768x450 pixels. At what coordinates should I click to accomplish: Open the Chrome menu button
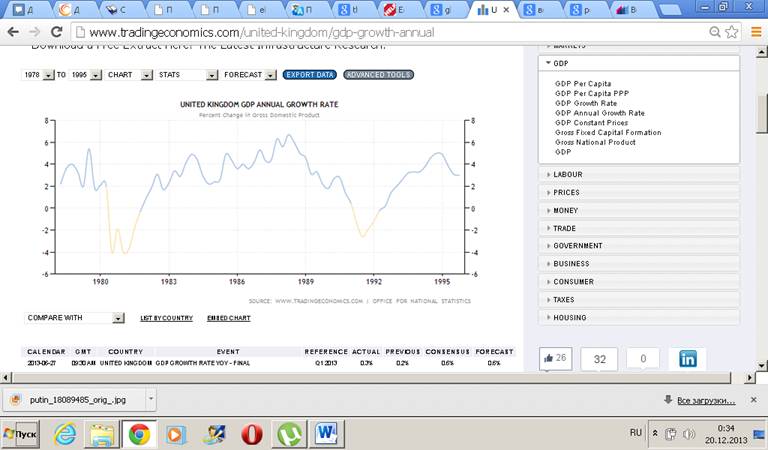pos(752,32)
